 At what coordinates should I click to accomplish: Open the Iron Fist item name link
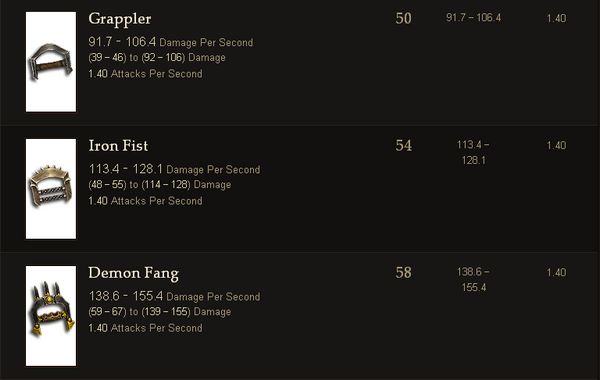click(x=118, y=146)
